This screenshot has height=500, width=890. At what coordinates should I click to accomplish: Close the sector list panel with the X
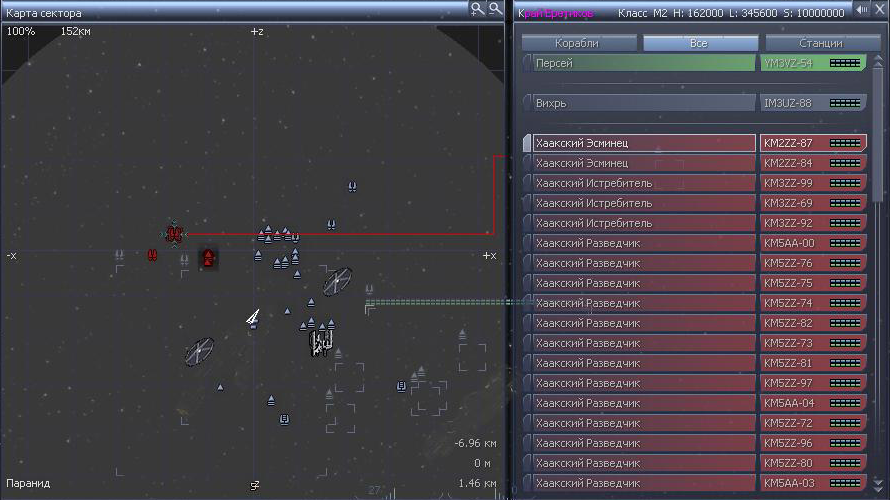pos(879,10)
